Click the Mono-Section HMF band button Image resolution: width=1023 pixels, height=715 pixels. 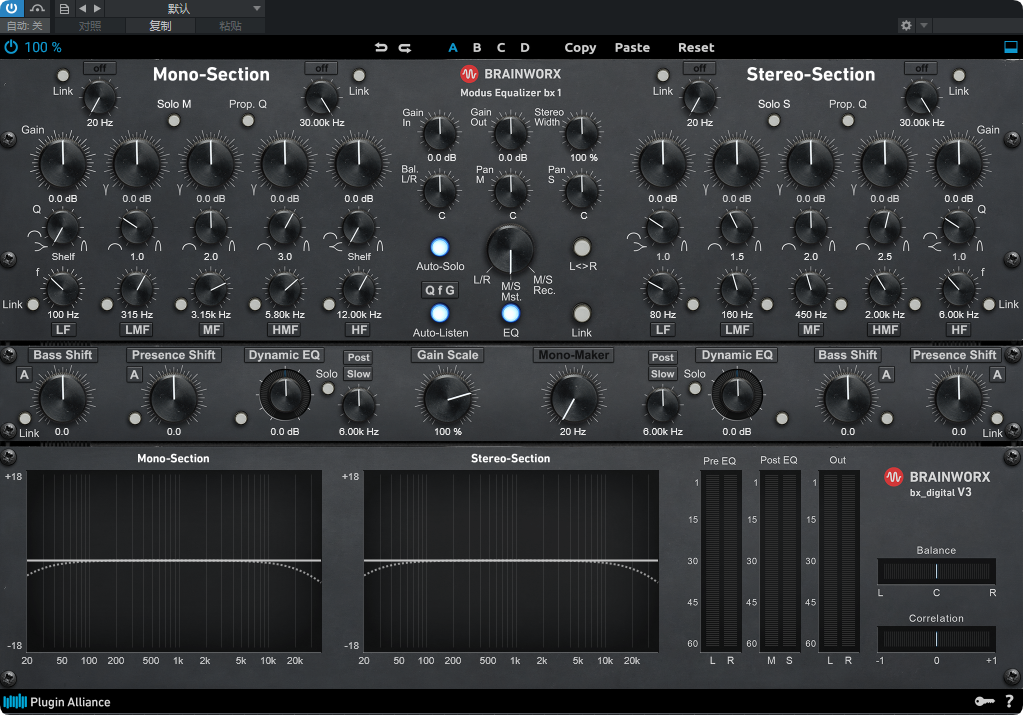[285, 329]
